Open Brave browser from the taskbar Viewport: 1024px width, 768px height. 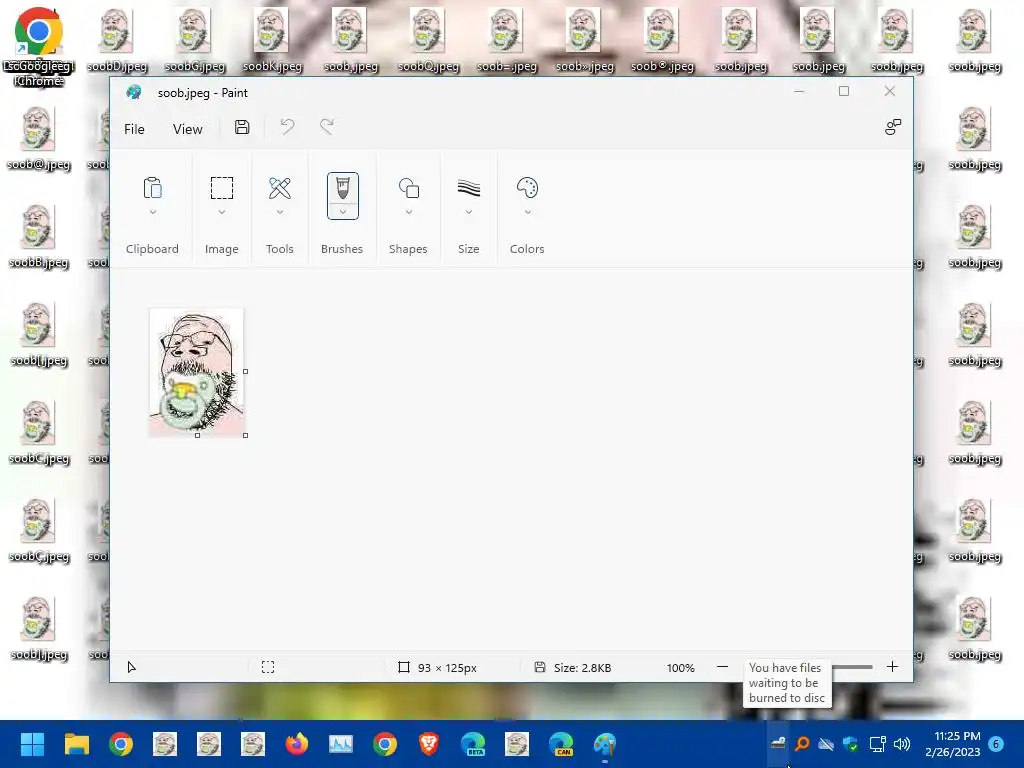pos(429,744)
